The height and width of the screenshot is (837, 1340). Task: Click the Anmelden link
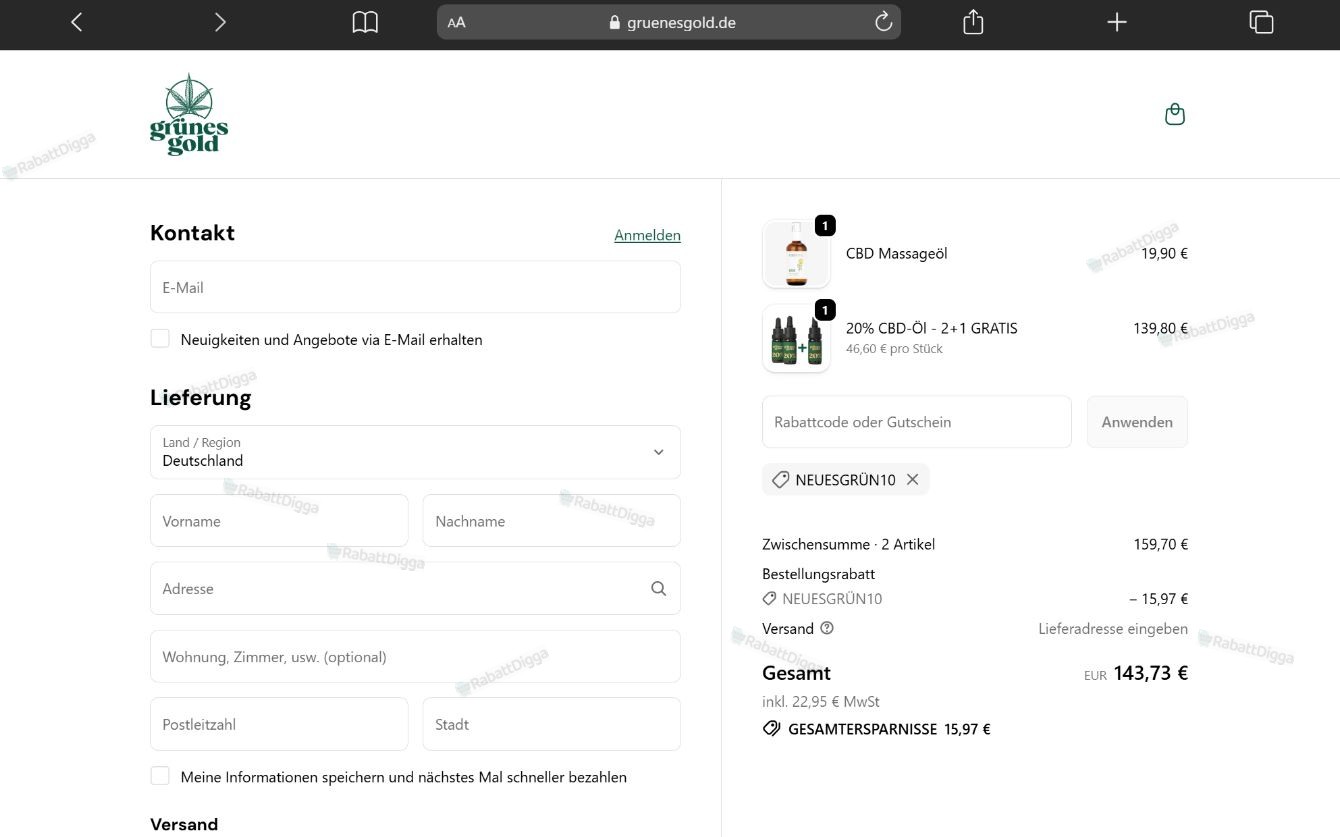click(x=647, y=235)
